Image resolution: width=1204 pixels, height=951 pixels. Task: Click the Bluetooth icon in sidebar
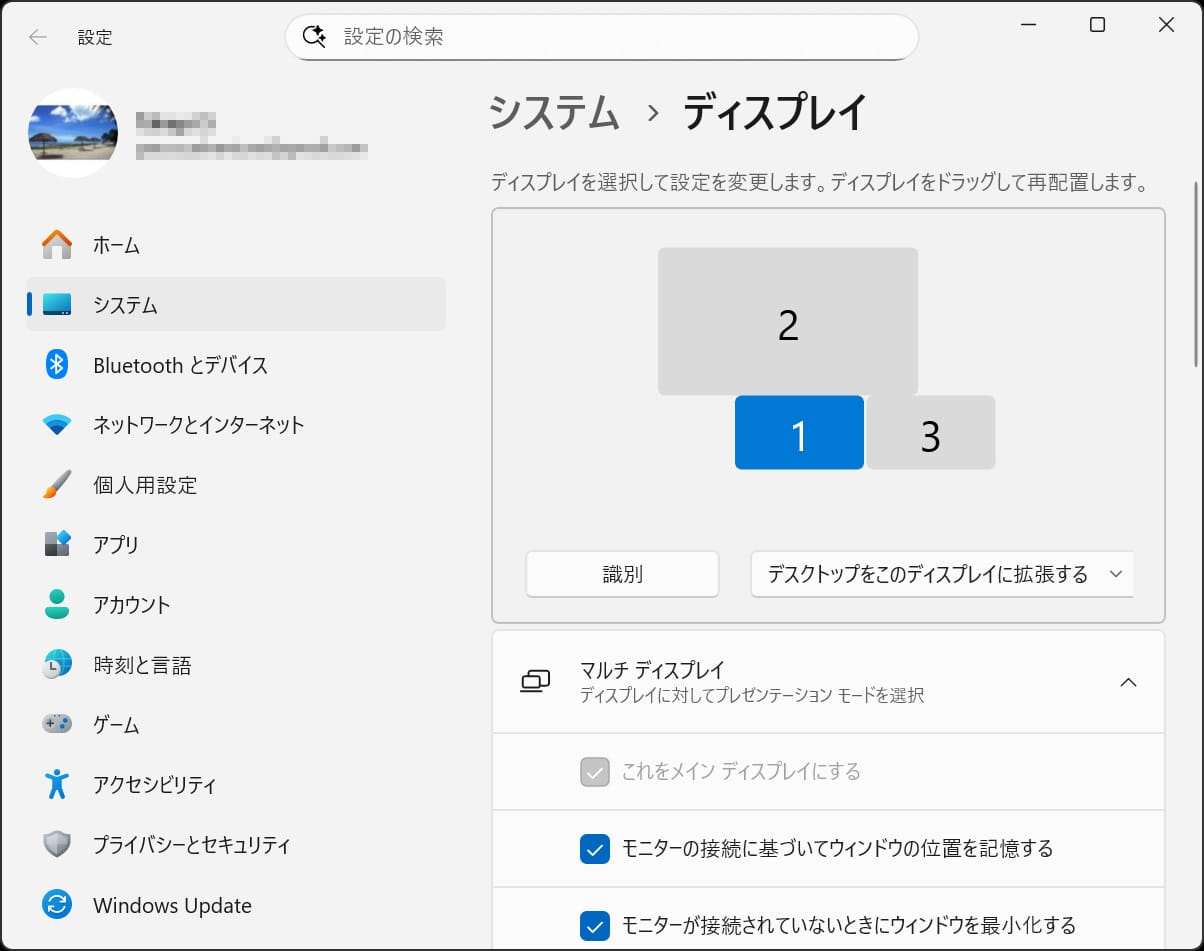(57, 365)
